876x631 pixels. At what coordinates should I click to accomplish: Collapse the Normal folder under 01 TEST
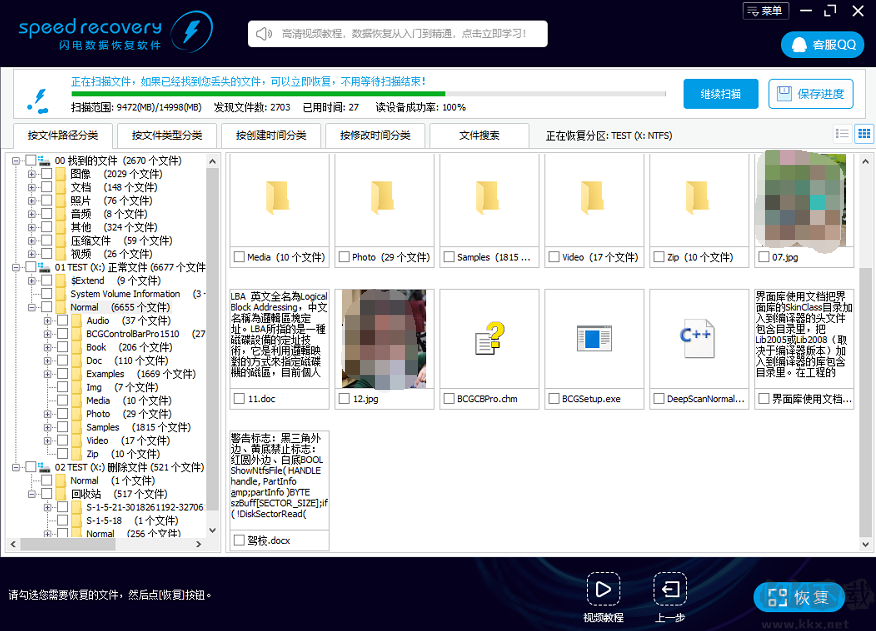click(32, 307)
